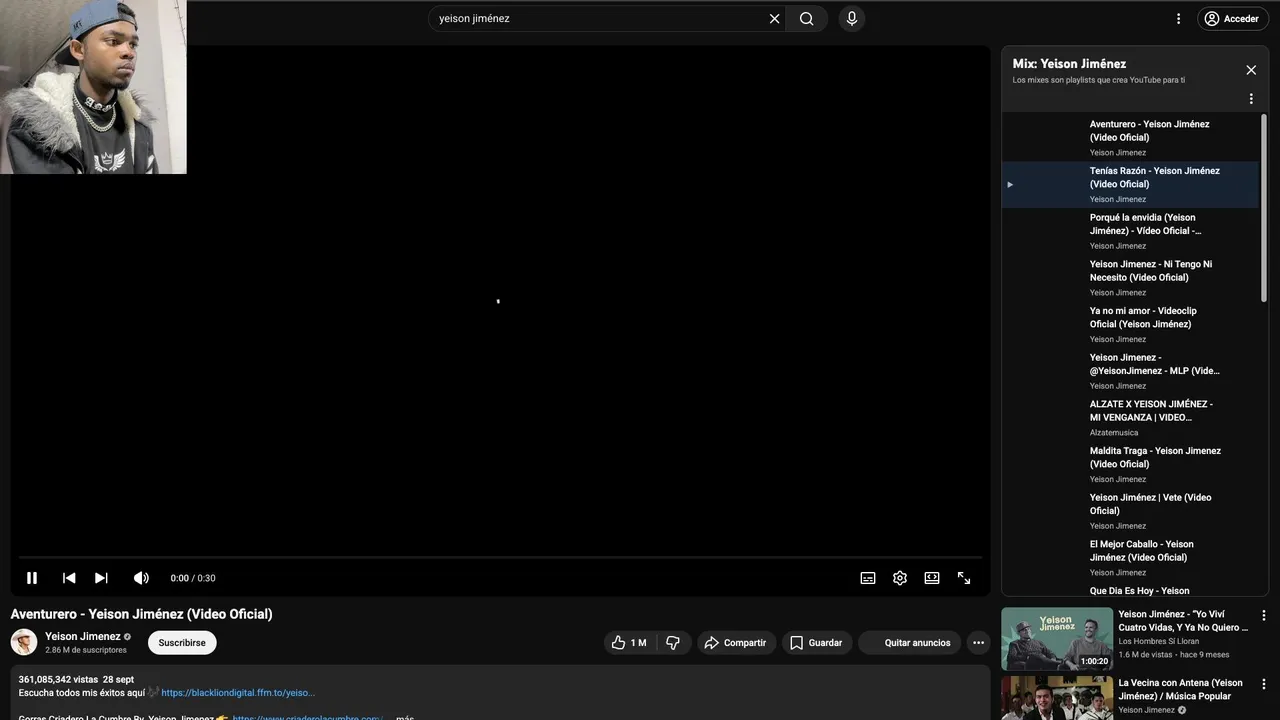
Task: Open Yeison Jimenez channel avatar
Action: point(24,642)
